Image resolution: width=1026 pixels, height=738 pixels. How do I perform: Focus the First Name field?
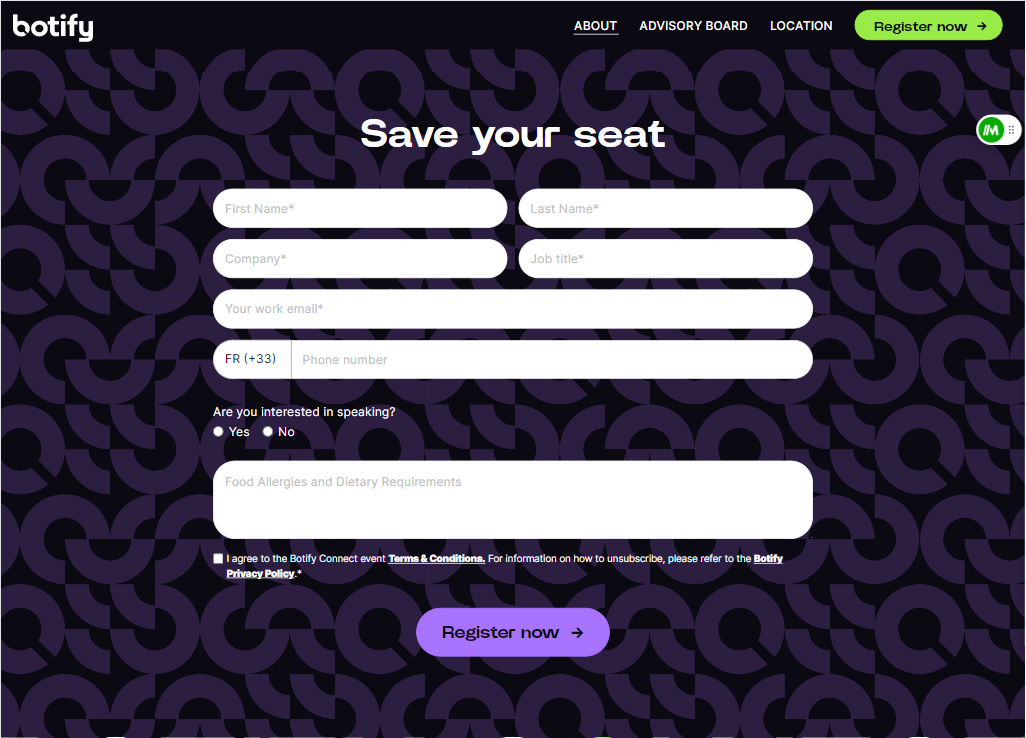point(360,209)
